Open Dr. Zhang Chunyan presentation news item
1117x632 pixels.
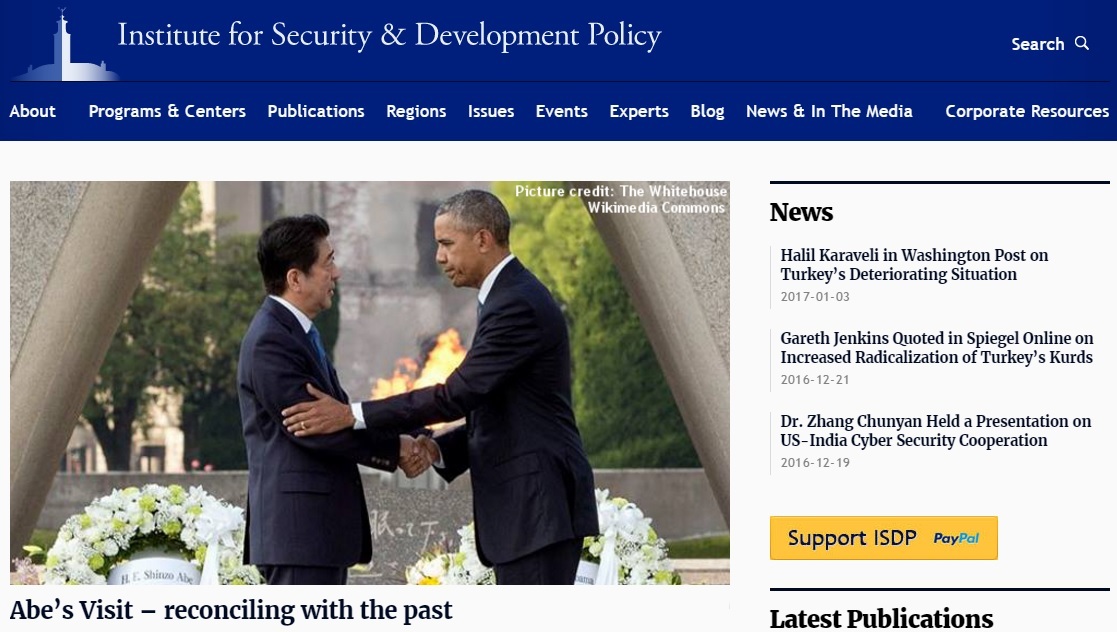click(935, 430)
